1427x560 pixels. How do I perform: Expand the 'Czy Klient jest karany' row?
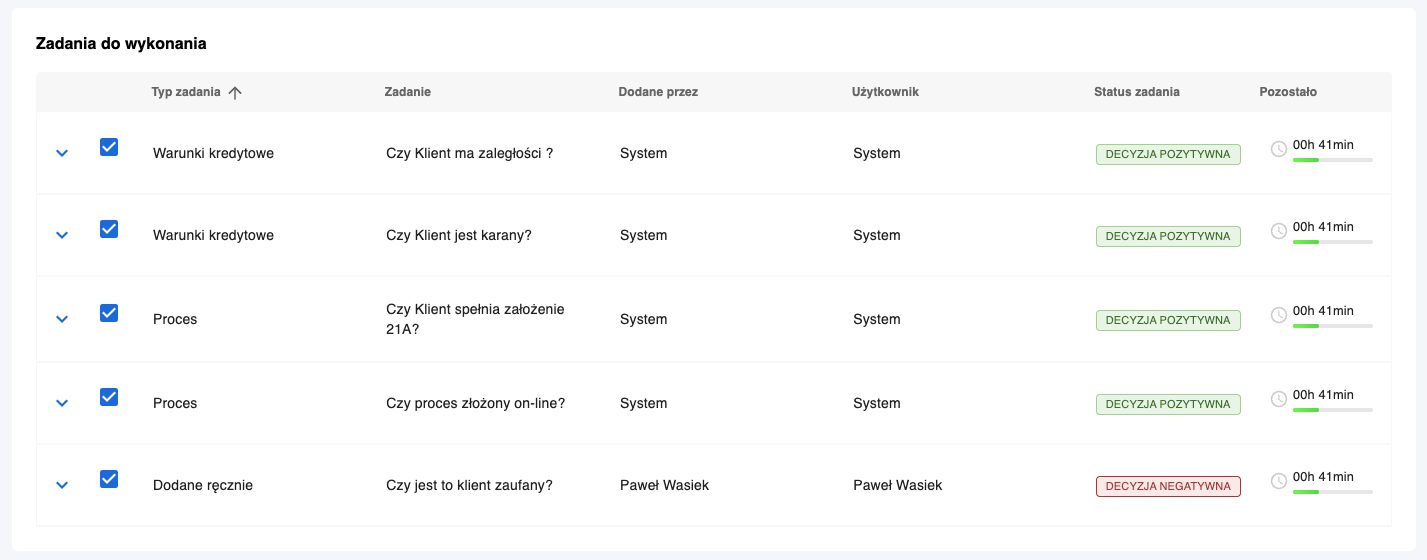[x=62, y=235]
